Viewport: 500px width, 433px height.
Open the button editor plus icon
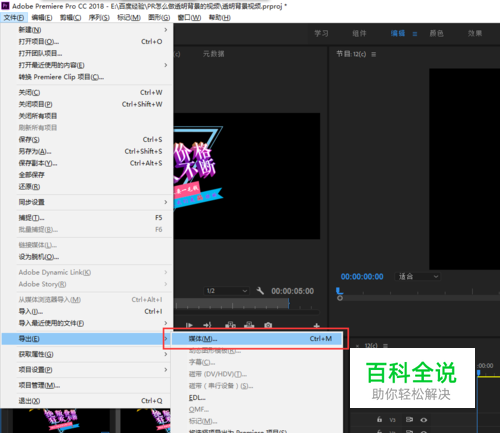[316, 325]
